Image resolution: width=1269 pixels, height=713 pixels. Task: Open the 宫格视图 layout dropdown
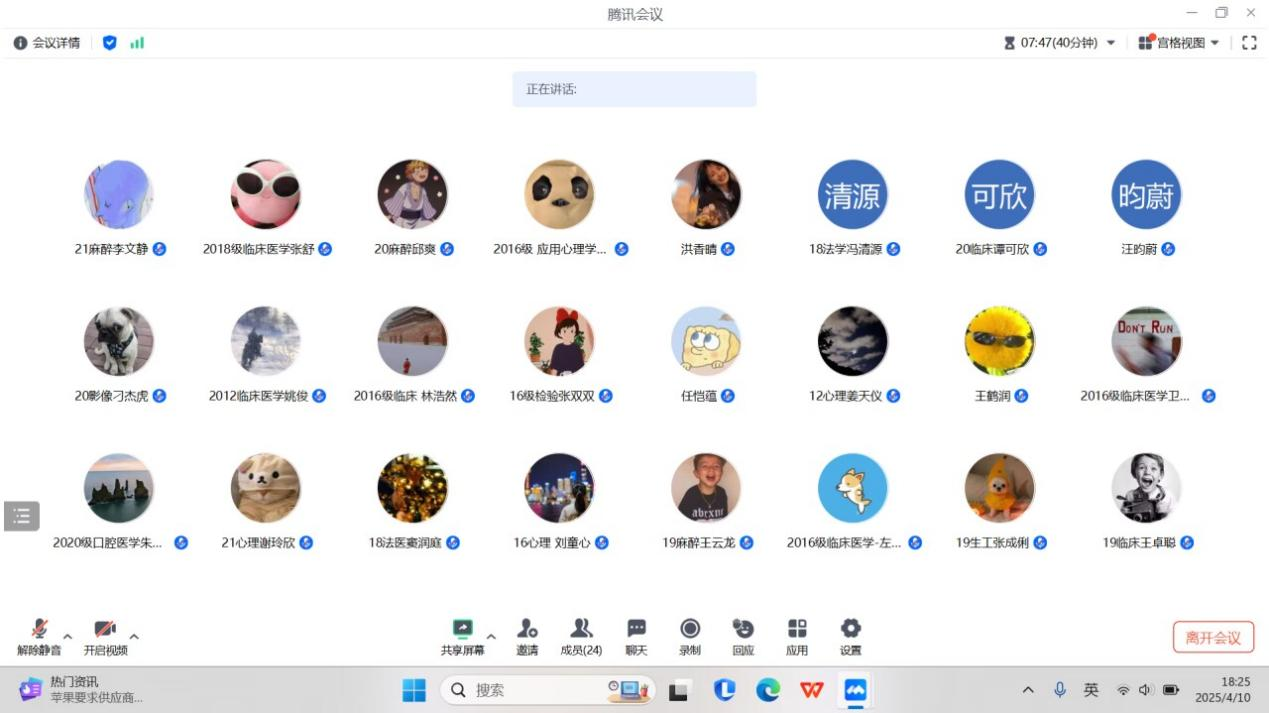pos(1180,43)
